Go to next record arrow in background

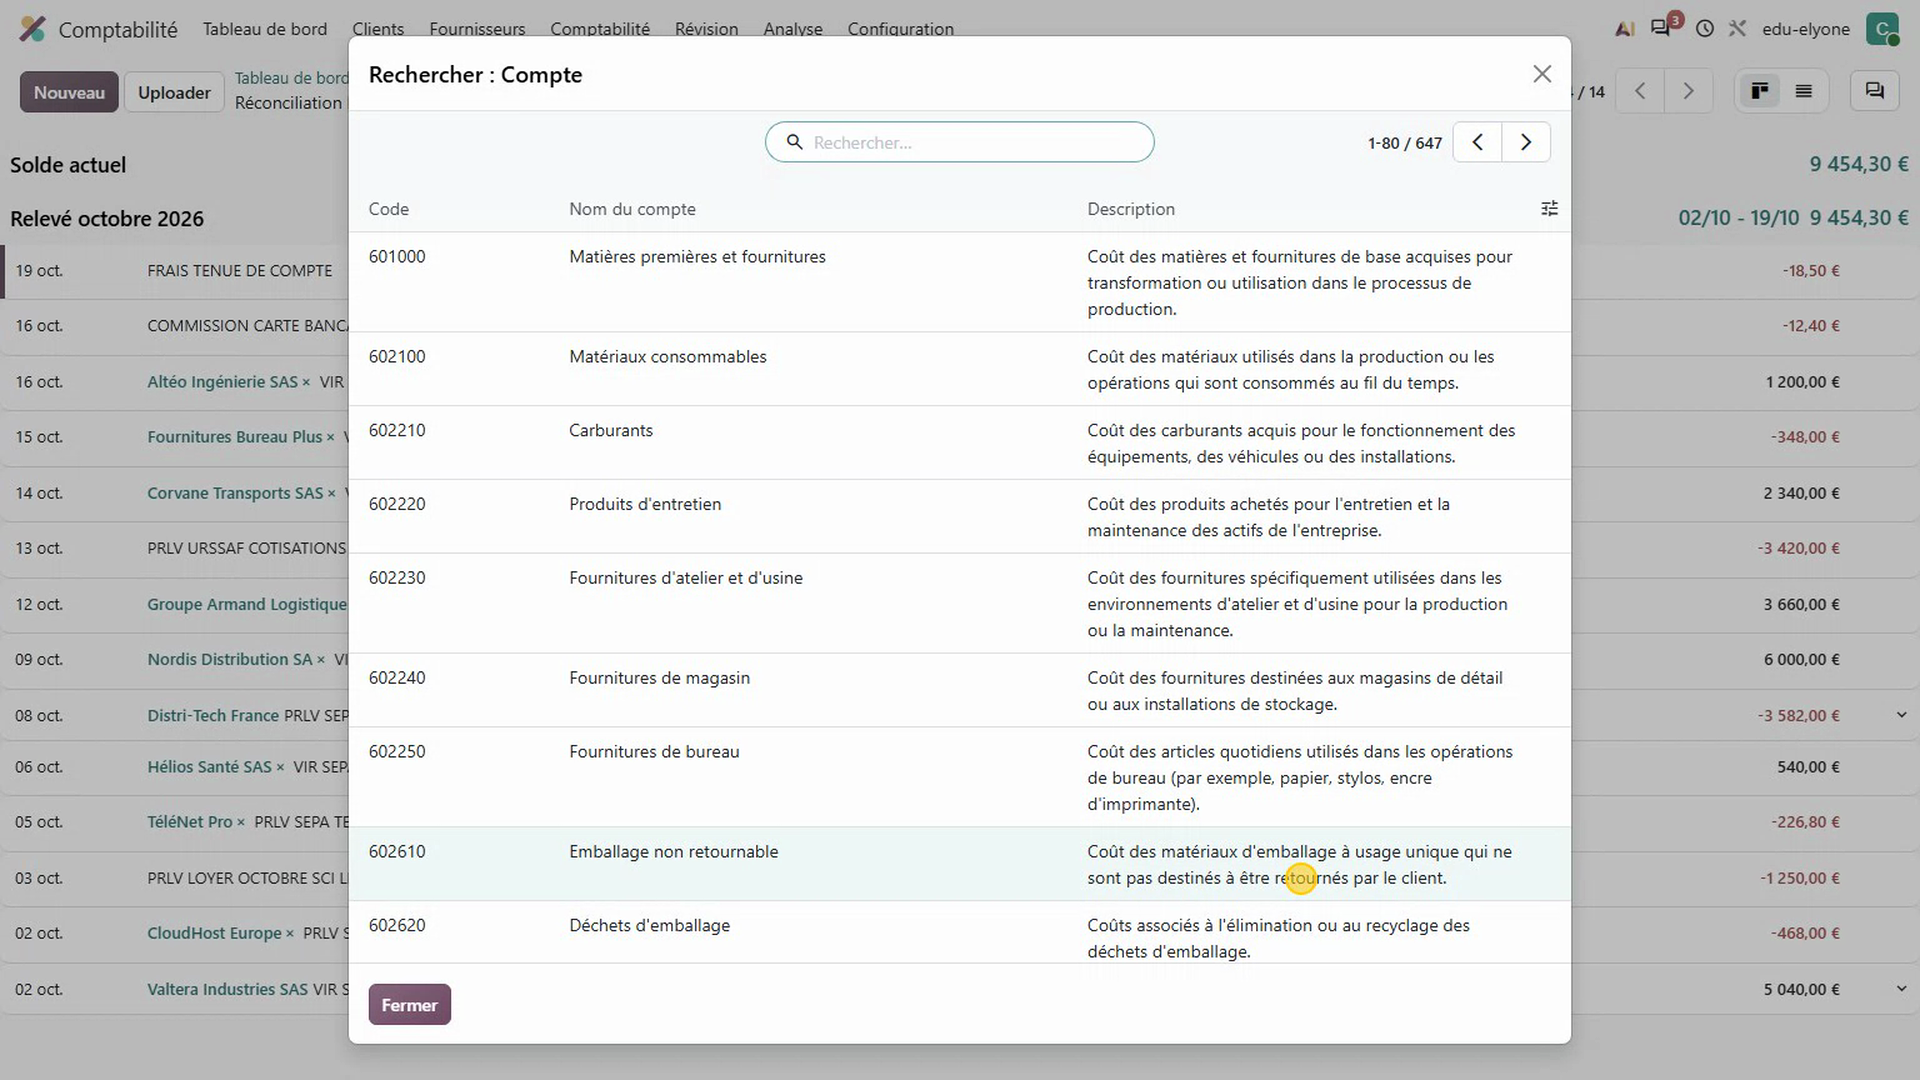coord(1688,91)
